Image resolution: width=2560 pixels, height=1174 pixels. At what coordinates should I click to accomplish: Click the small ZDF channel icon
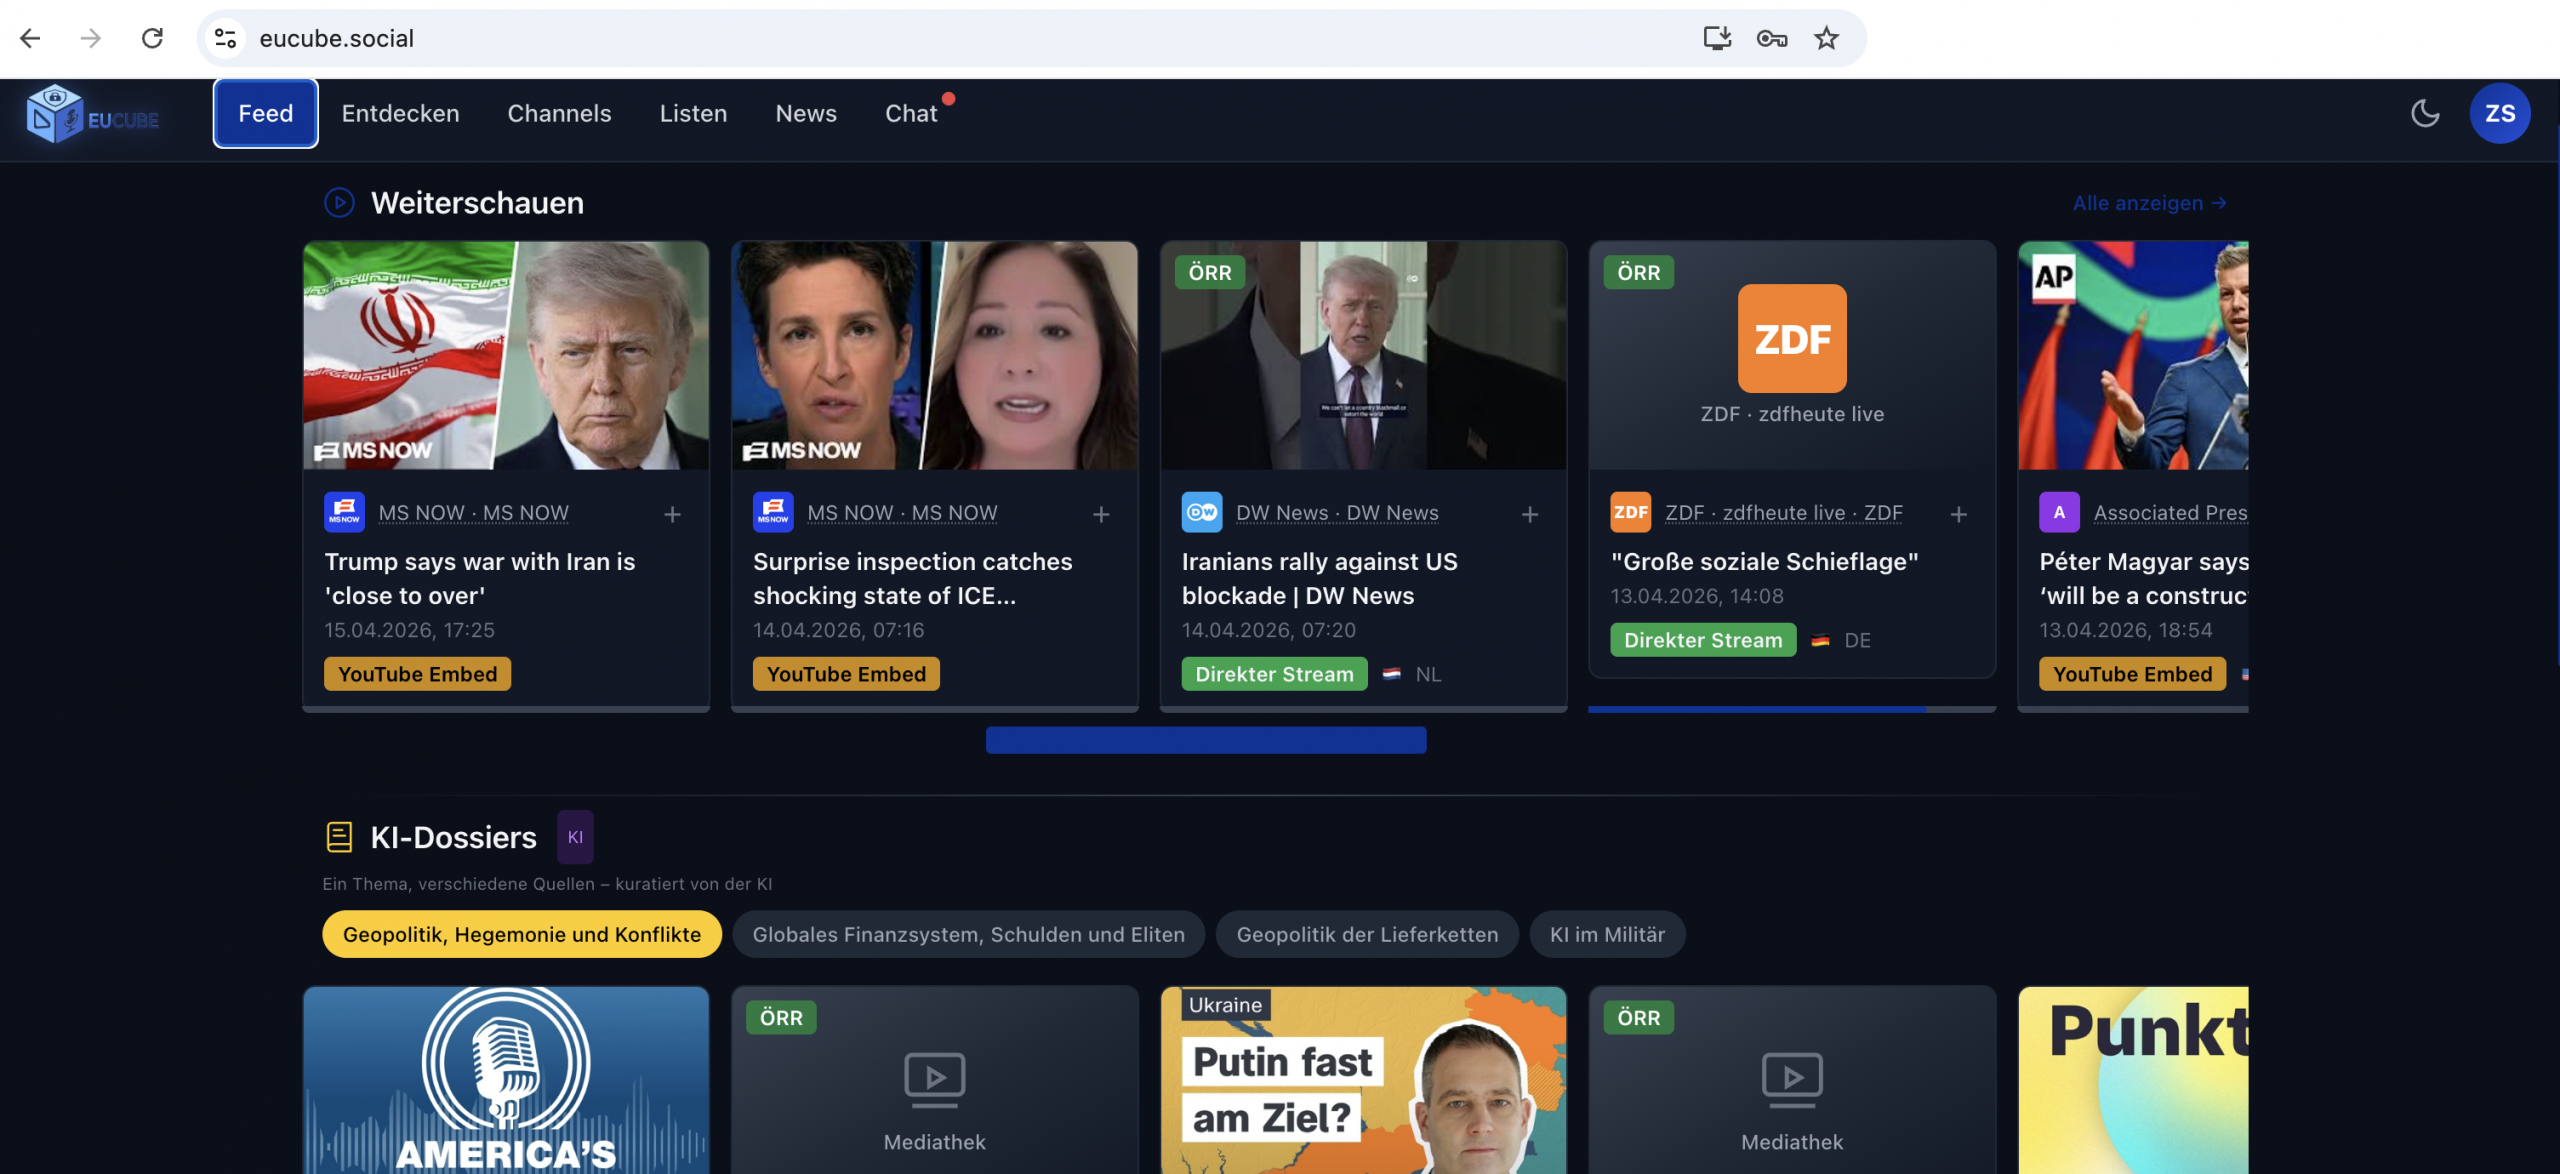[x=1631, y=512]
